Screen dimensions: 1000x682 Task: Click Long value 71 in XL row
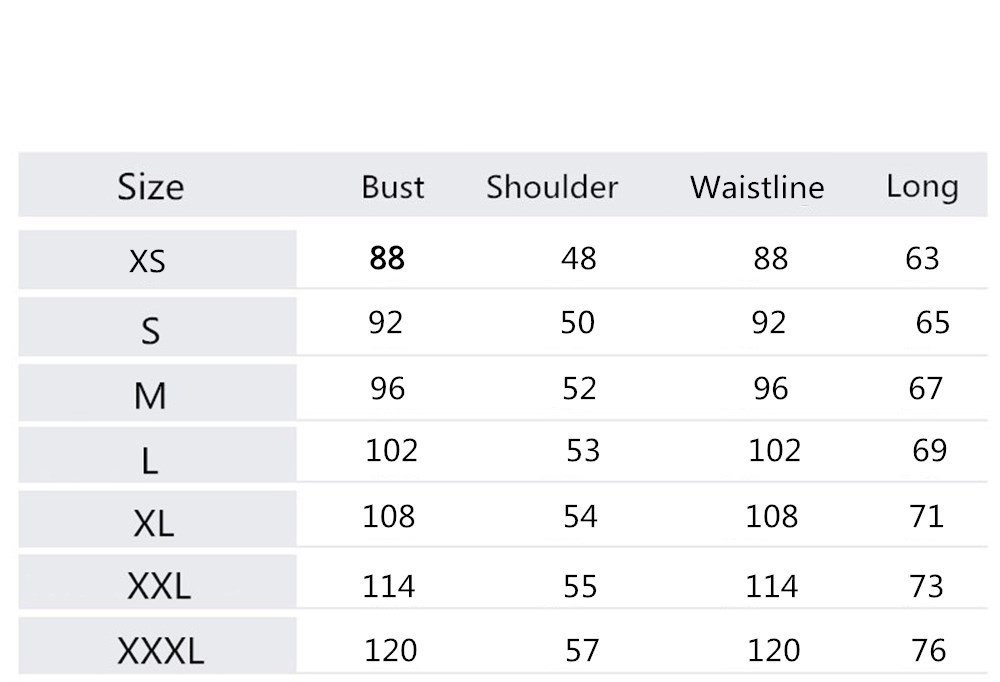click(x=927, y=516)
